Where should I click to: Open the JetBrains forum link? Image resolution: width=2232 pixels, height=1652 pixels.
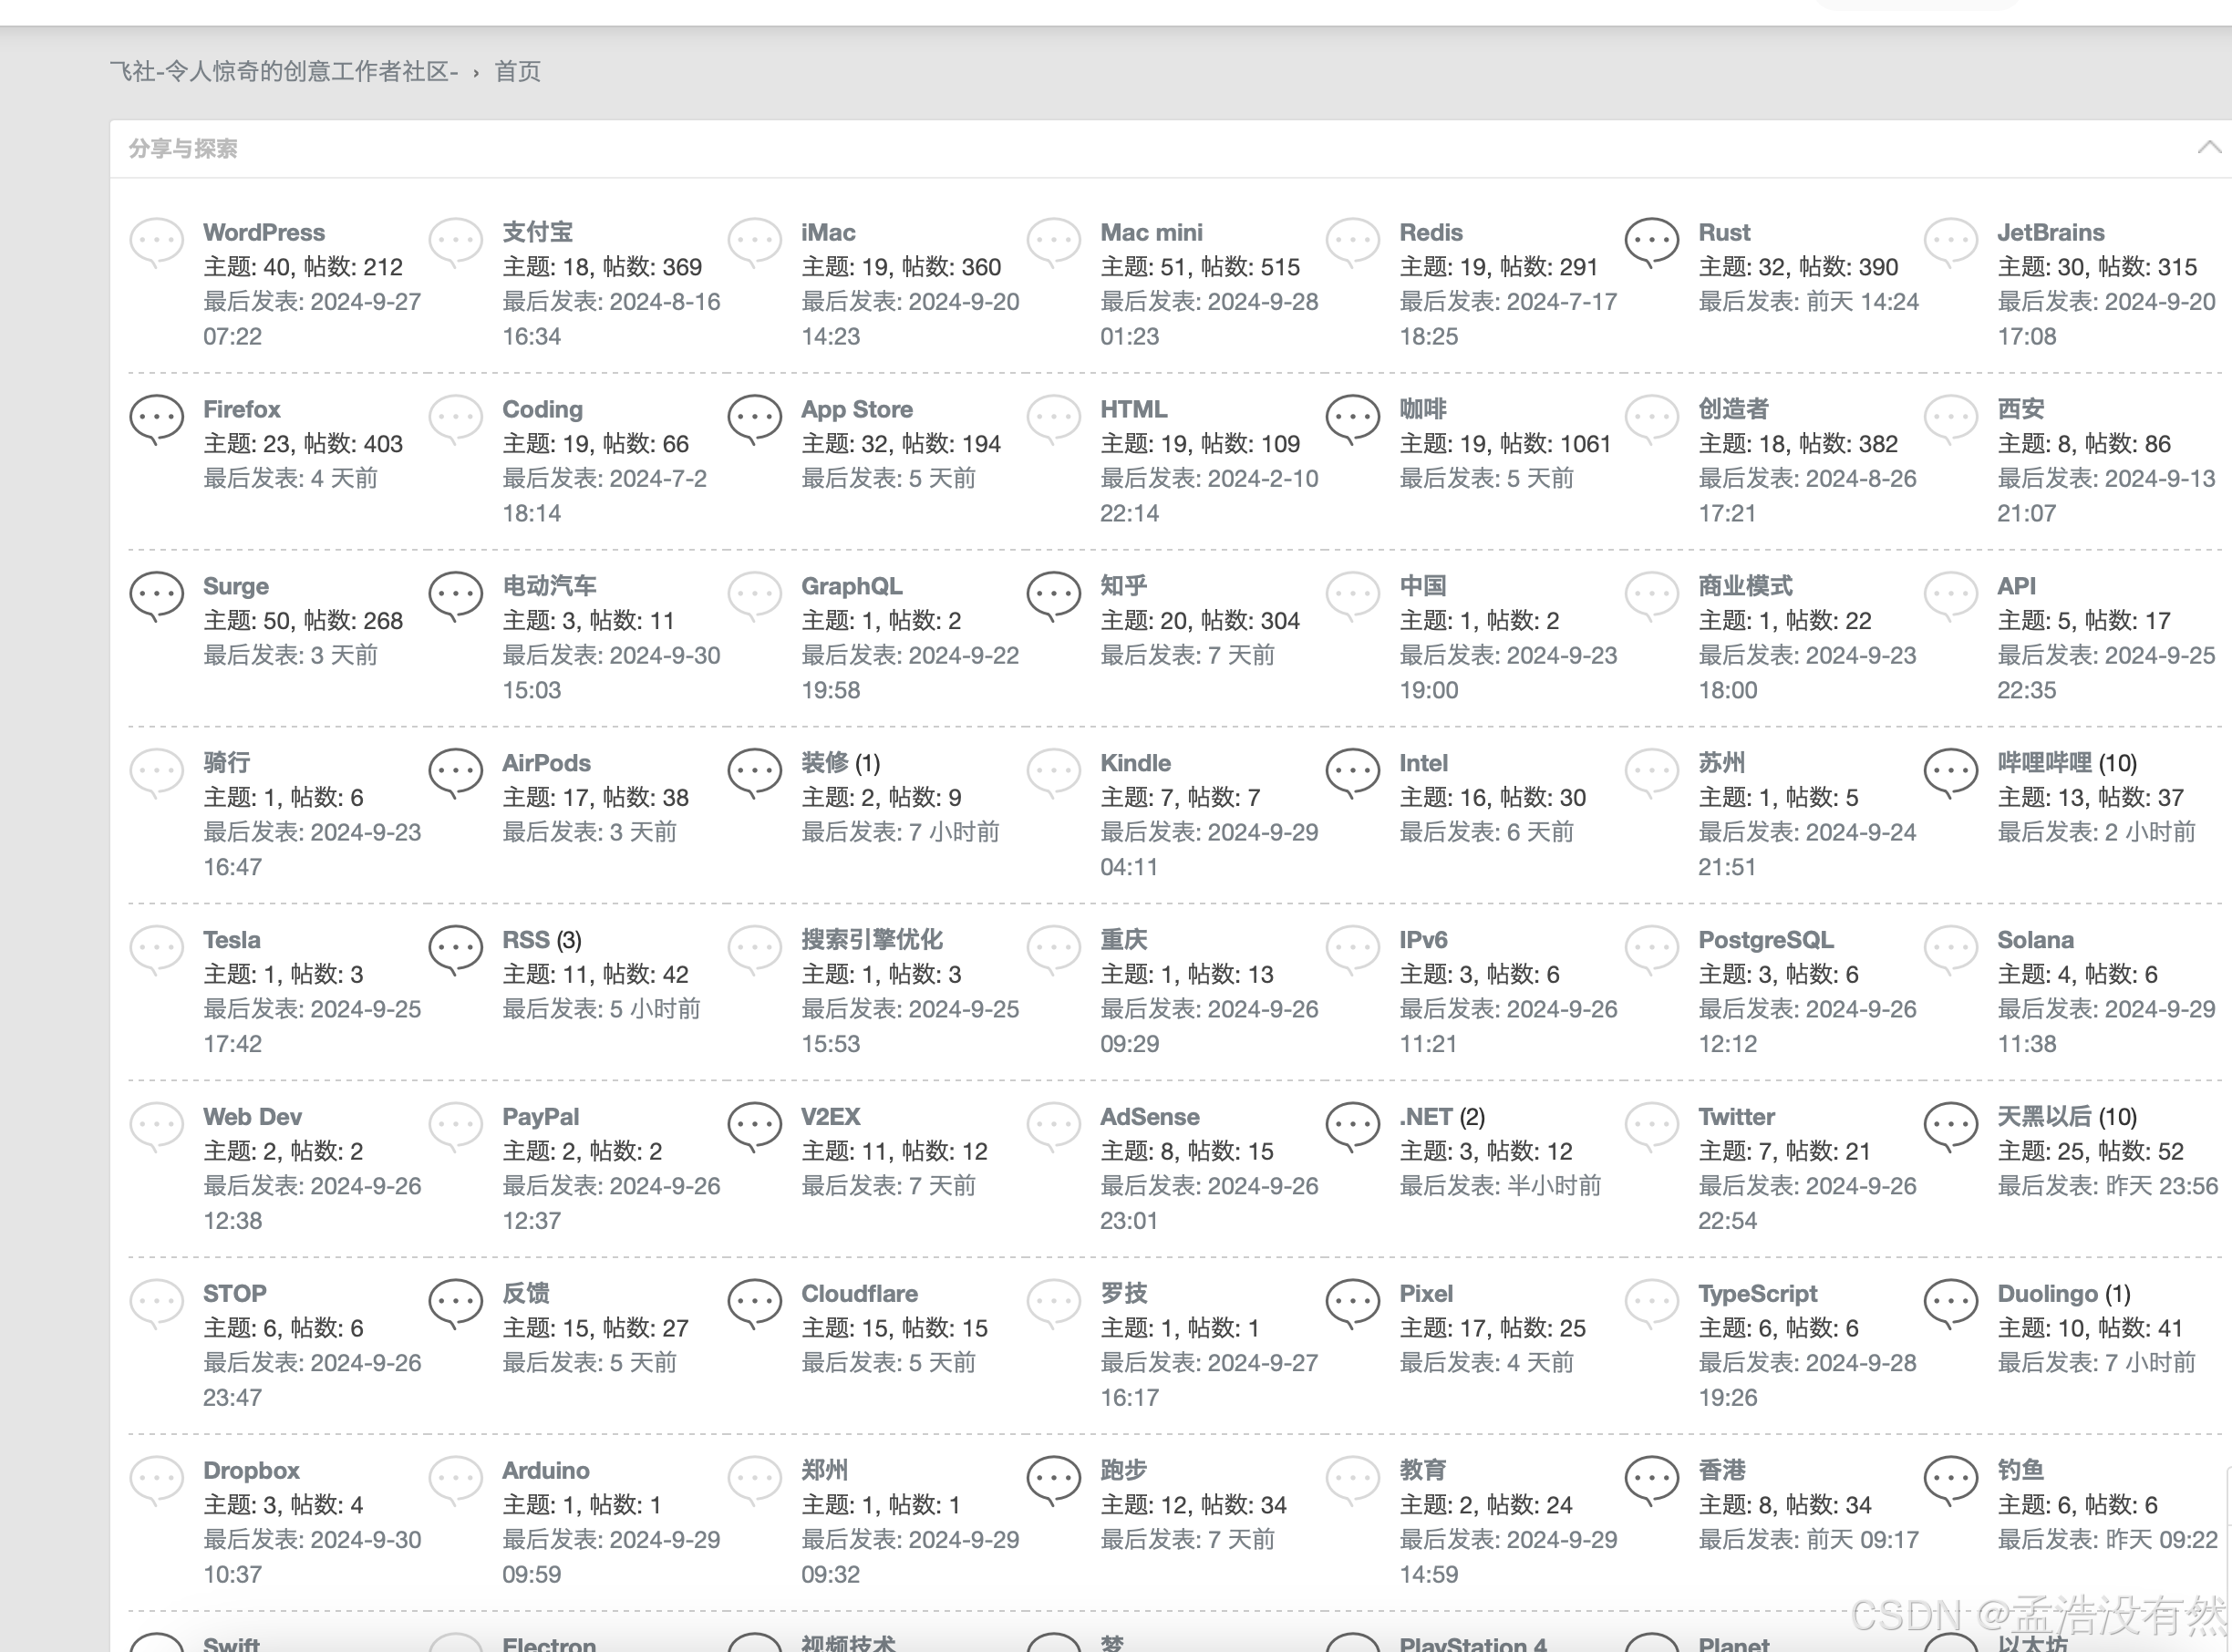[2050, 232]
